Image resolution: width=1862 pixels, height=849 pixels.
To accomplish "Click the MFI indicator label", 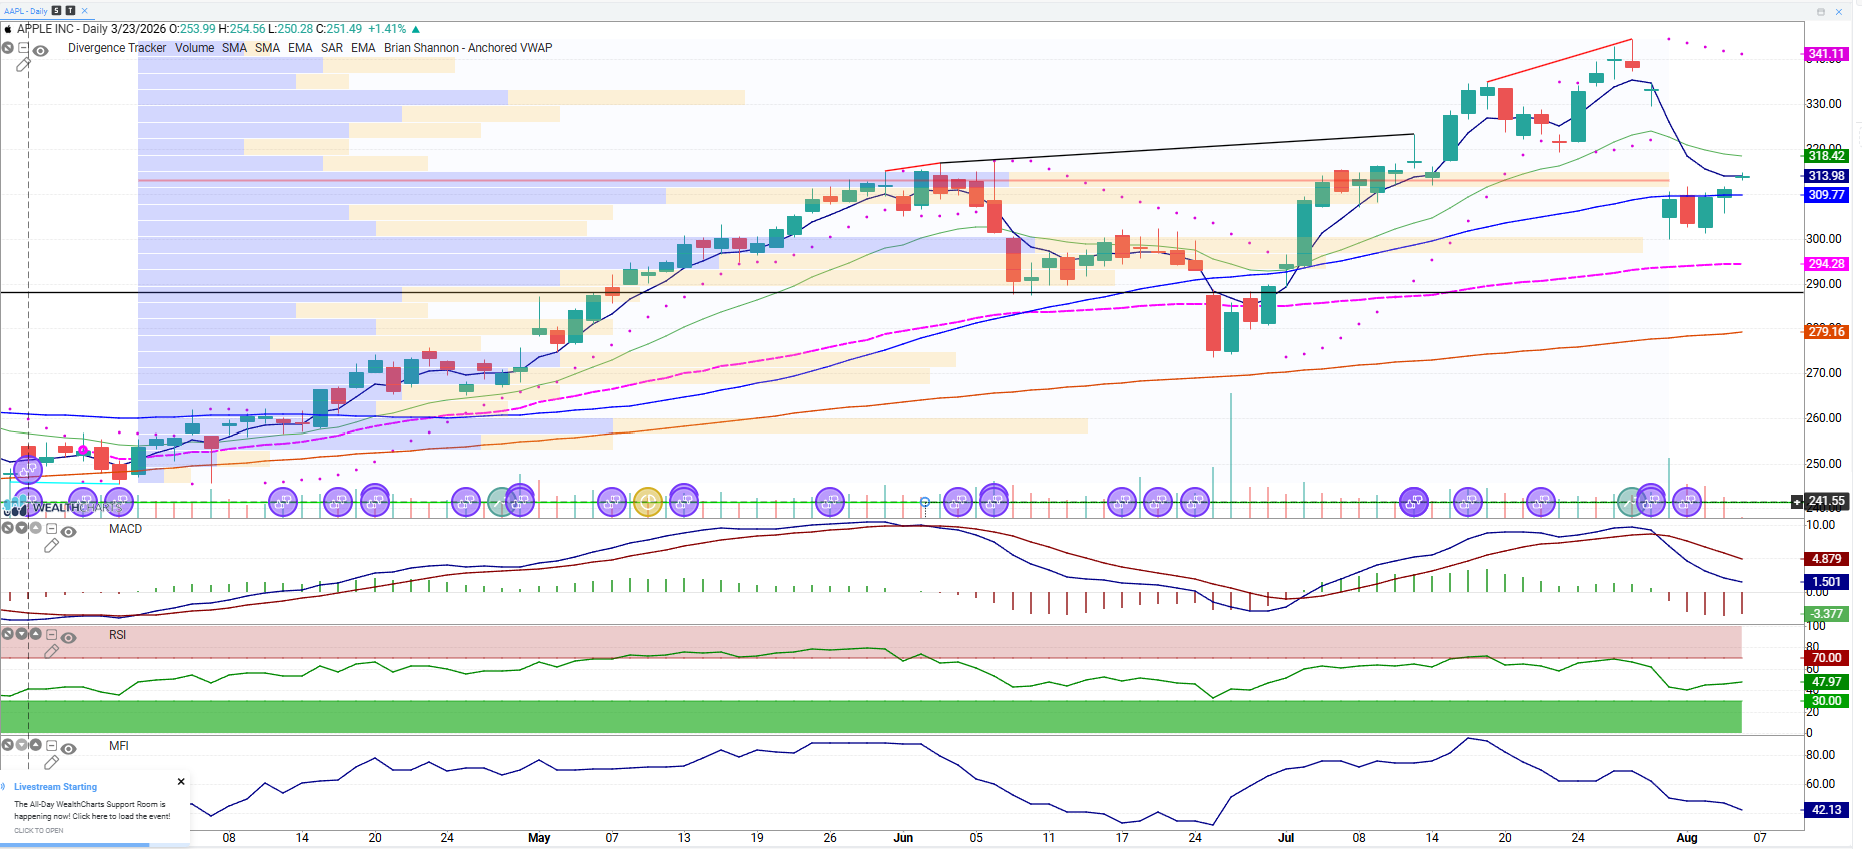I will [x=118, y=746].
